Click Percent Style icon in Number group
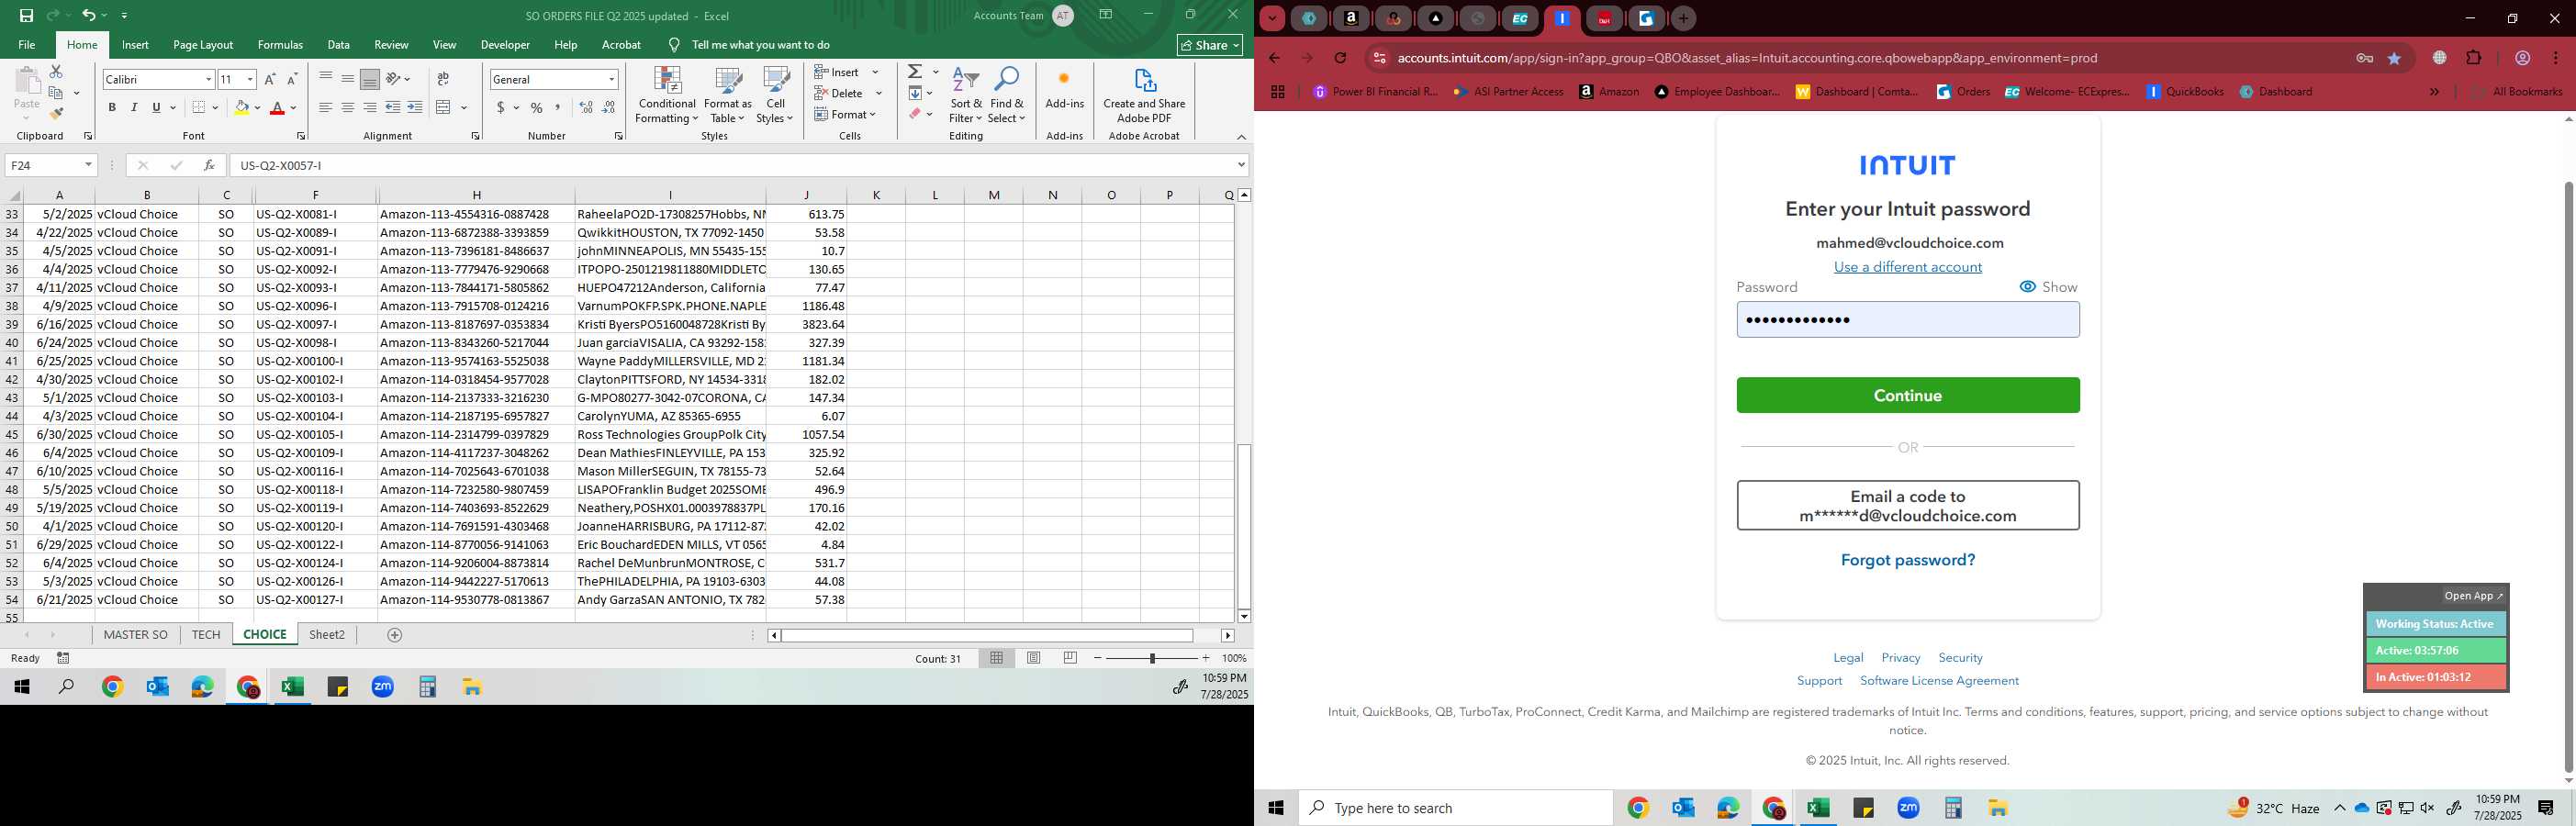The width and height of the screenshot is (2576, 826). pos(537,108)
